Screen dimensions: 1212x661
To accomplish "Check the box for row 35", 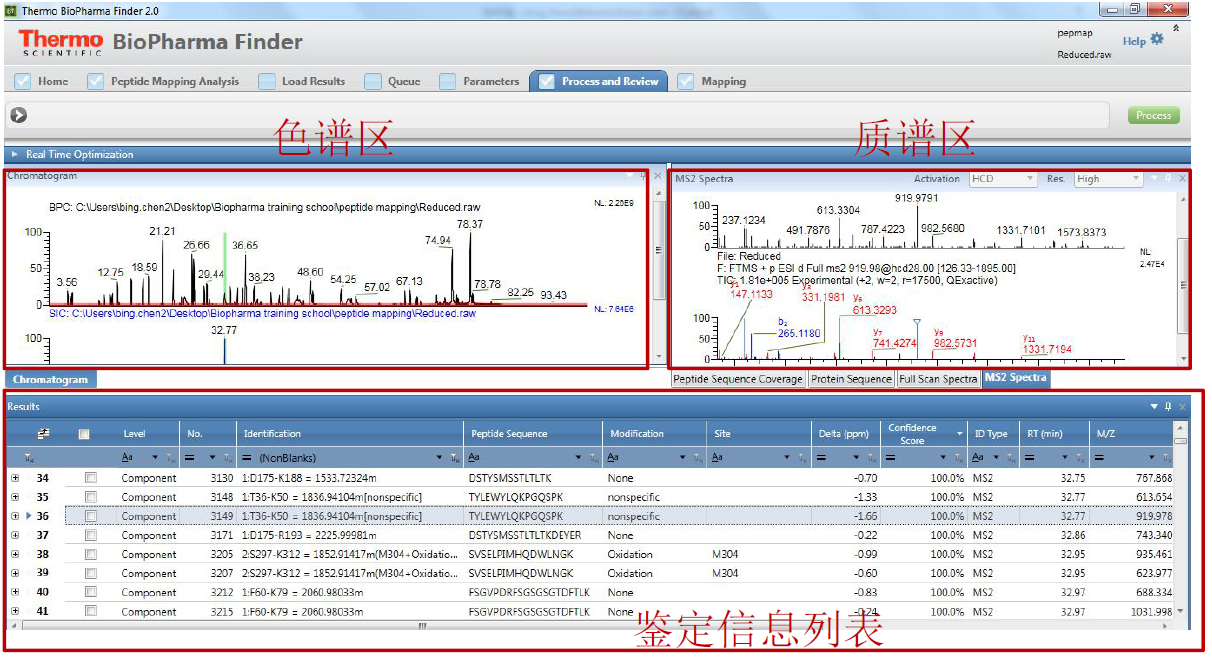I will coord(91,497).
